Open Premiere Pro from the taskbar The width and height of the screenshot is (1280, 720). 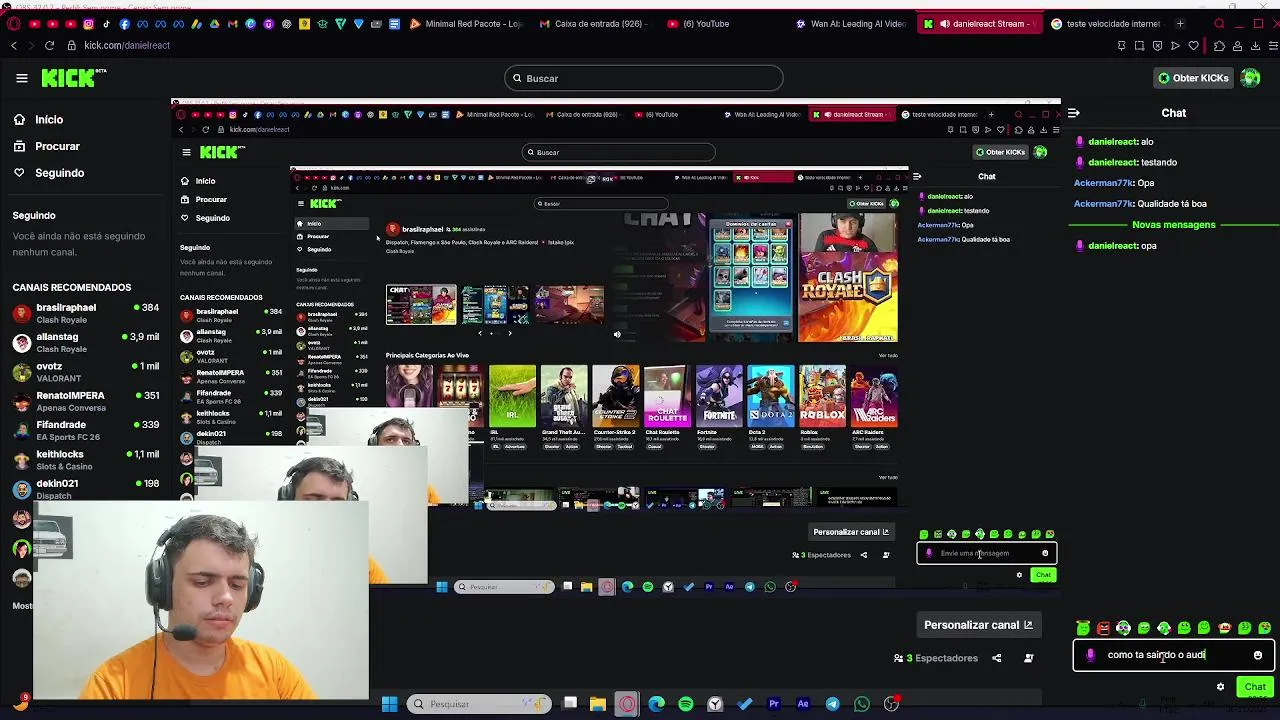[774, 704]
